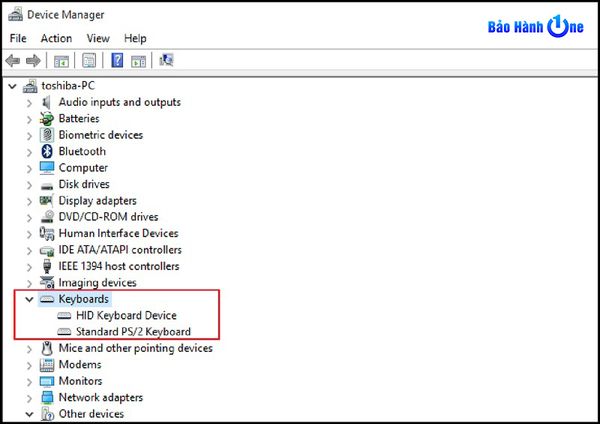
Task: Collapse the Keyboards category
Action: tap(27, 299)
